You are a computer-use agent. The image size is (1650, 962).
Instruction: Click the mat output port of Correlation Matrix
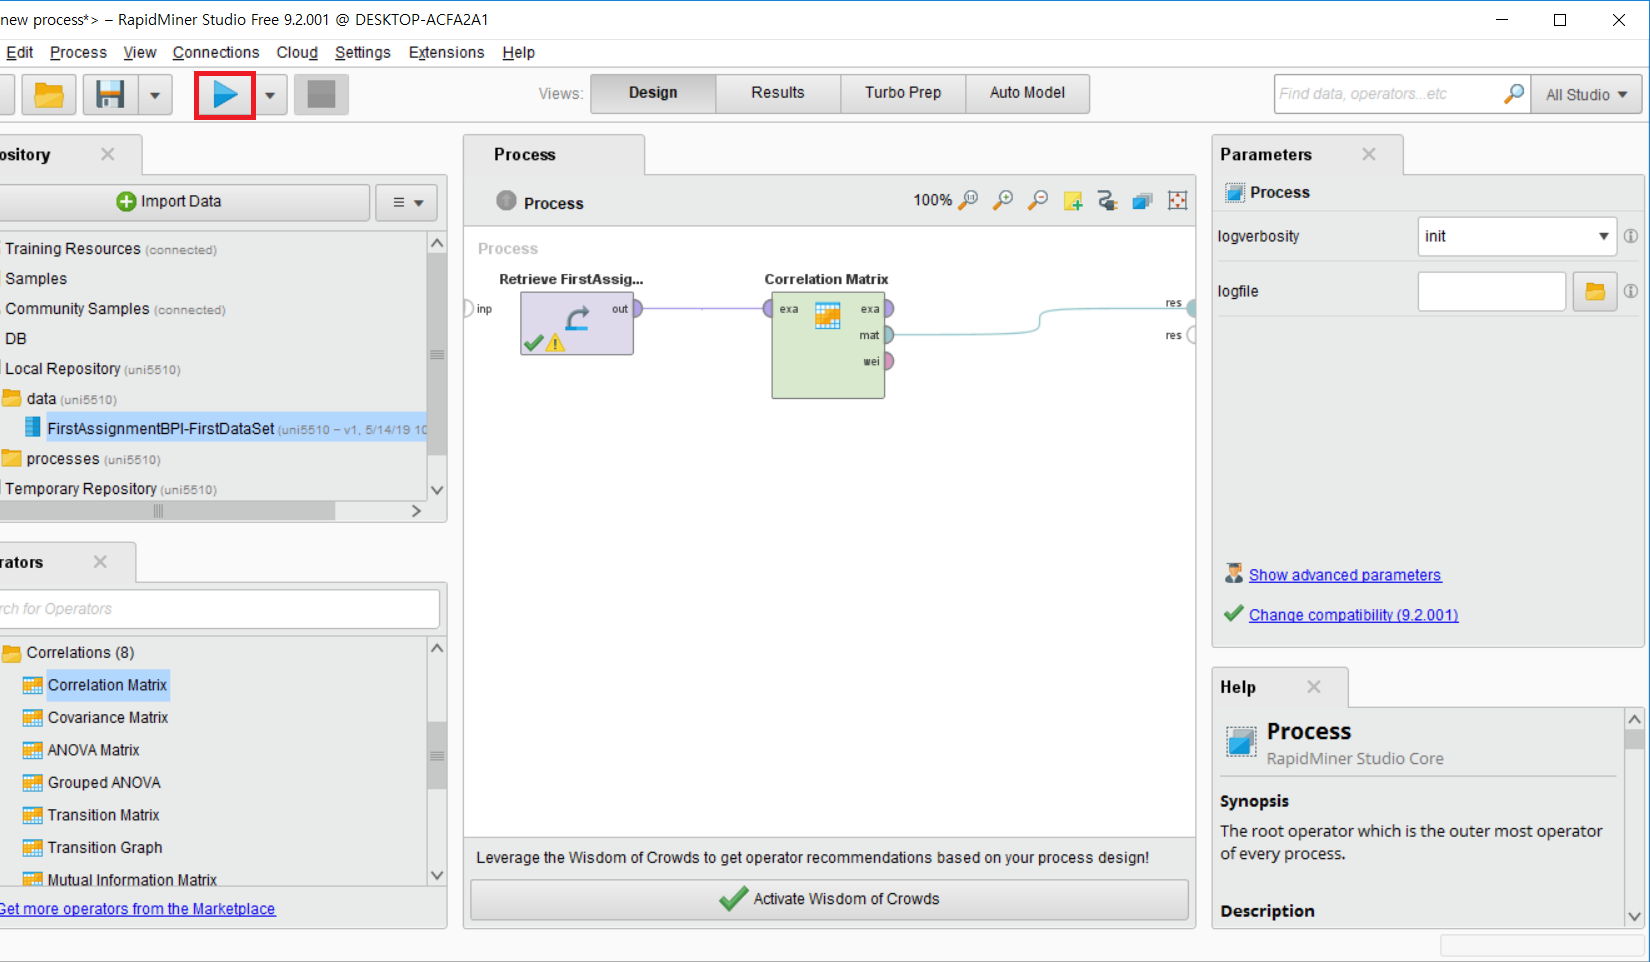point(888,335)
